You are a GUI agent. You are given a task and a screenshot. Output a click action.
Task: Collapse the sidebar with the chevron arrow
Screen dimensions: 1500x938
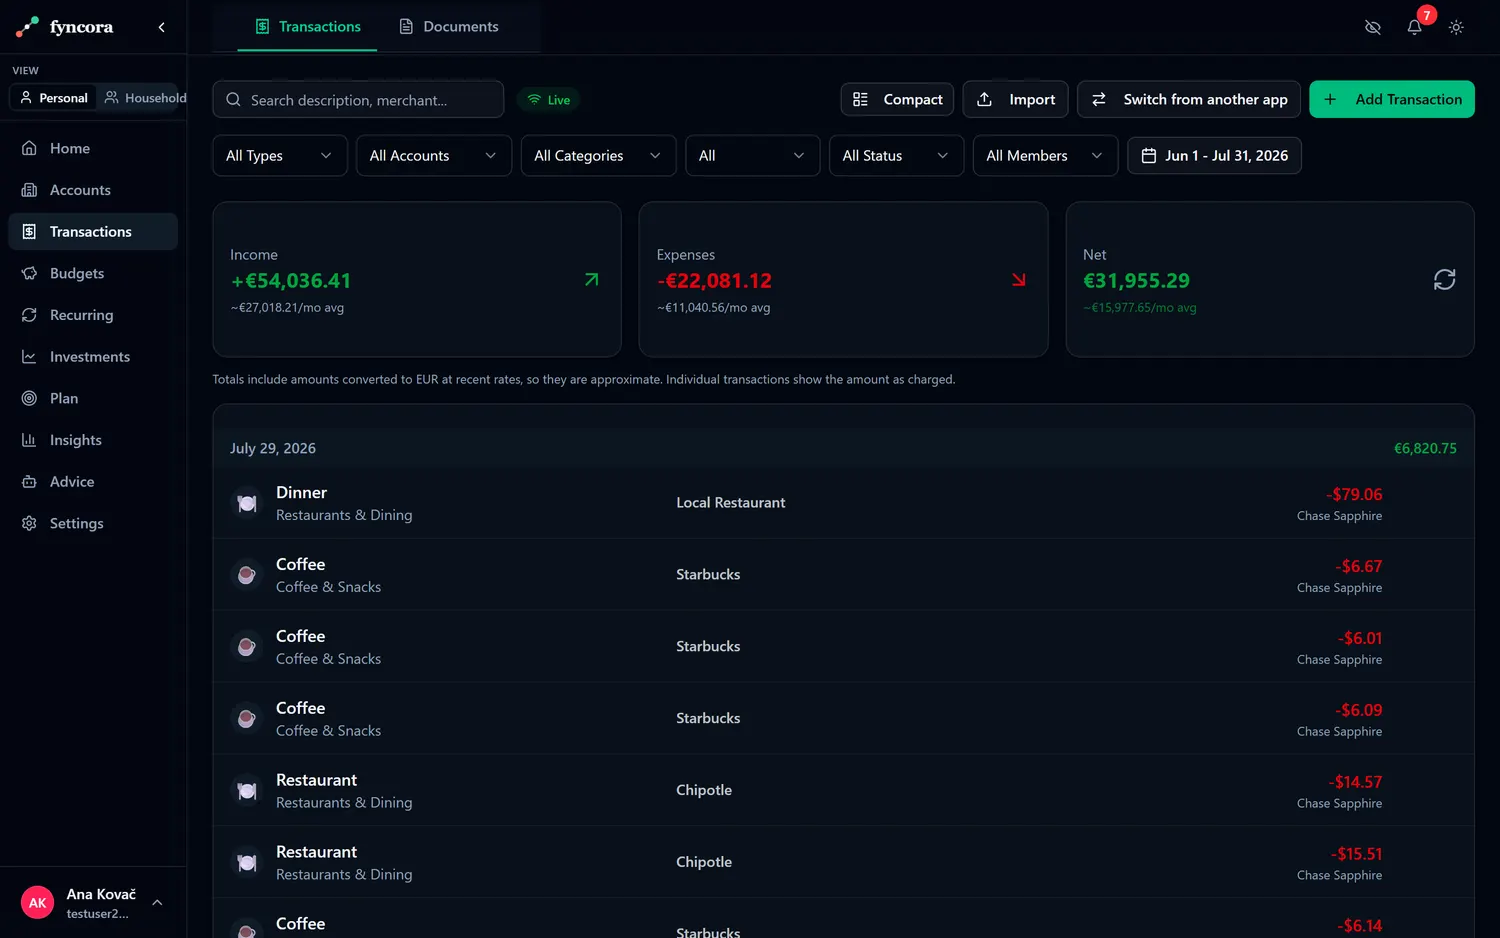[161, 27]
